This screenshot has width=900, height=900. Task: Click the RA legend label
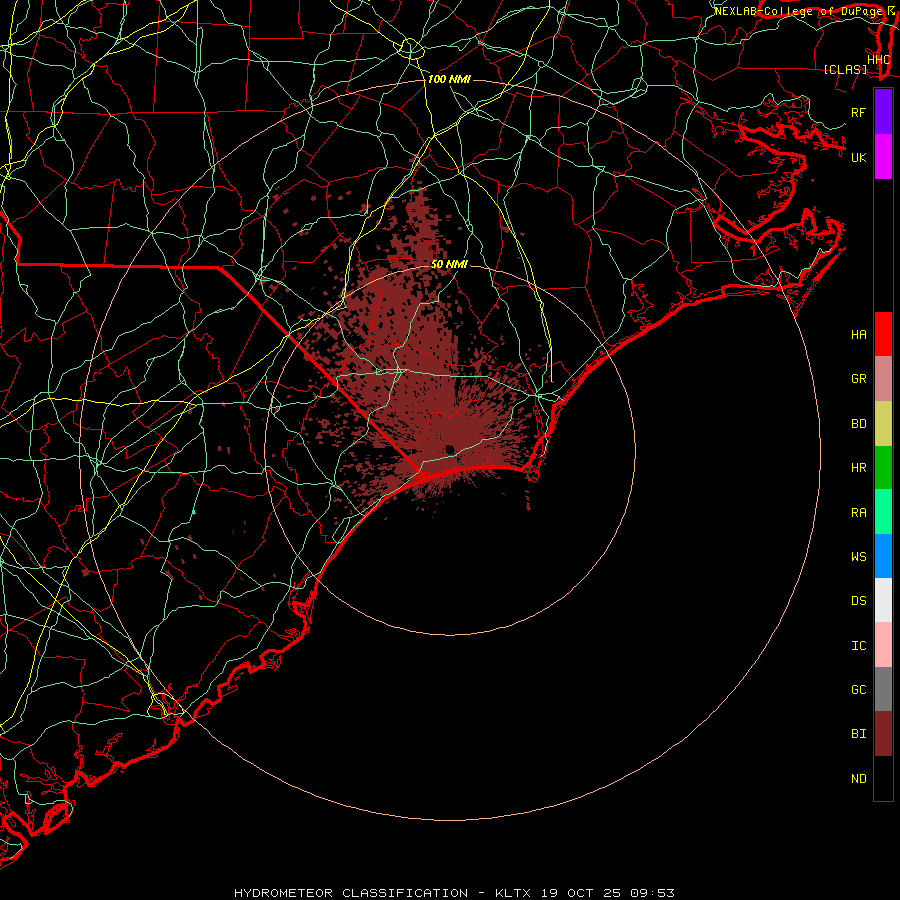click(859, 513)
